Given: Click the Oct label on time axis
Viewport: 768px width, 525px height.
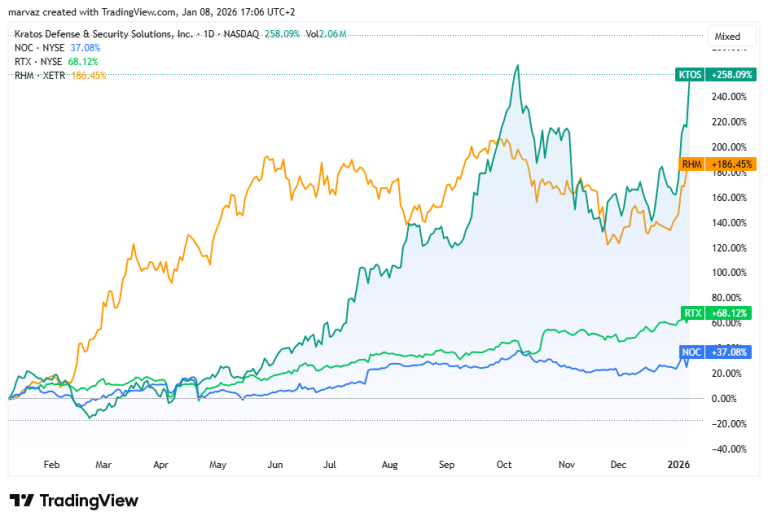Looking at the screenshot, I should [504, 464].
